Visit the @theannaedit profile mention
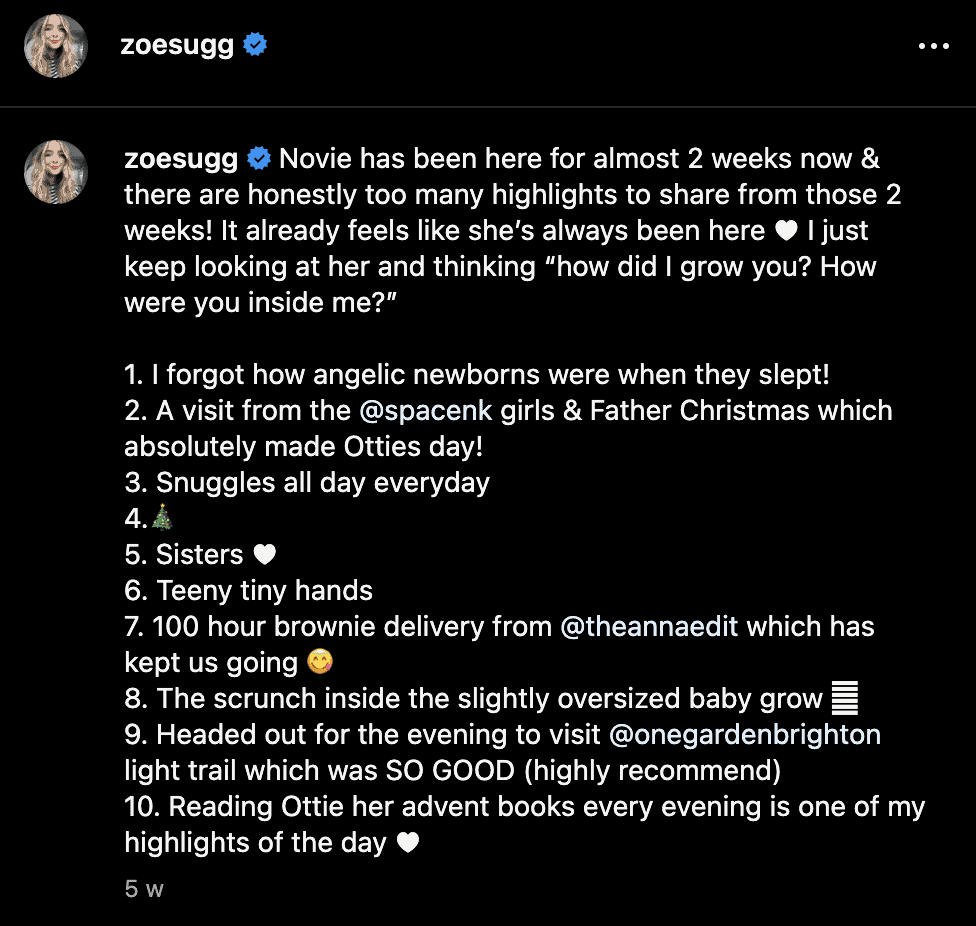976x926 pixels. point(650,626)
